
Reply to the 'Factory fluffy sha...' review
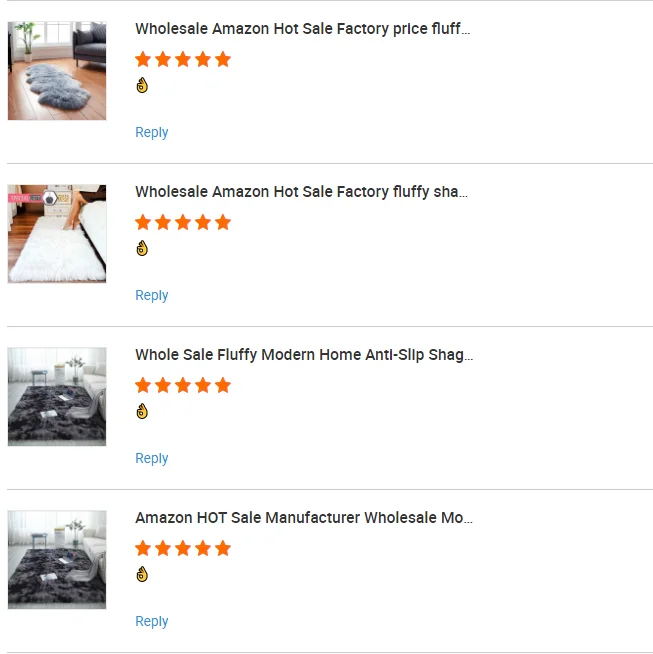click(152, 296)
